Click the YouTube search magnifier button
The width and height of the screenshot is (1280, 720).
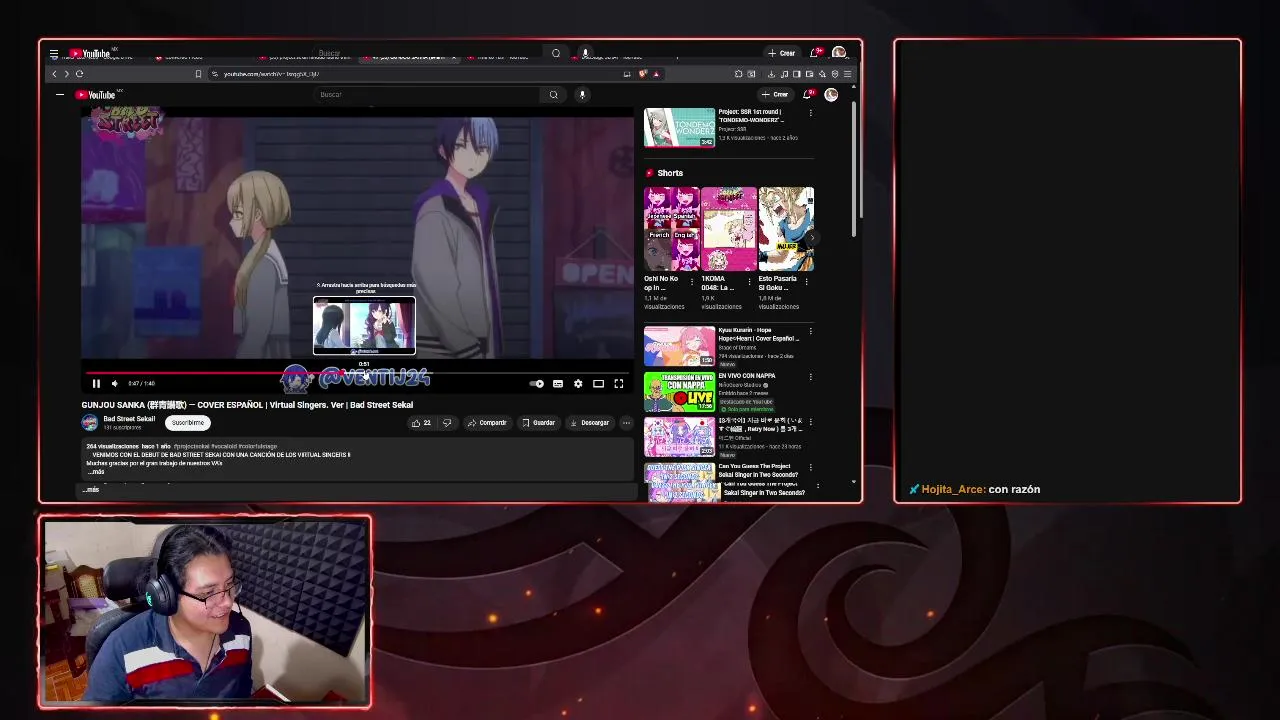[553, 95]
